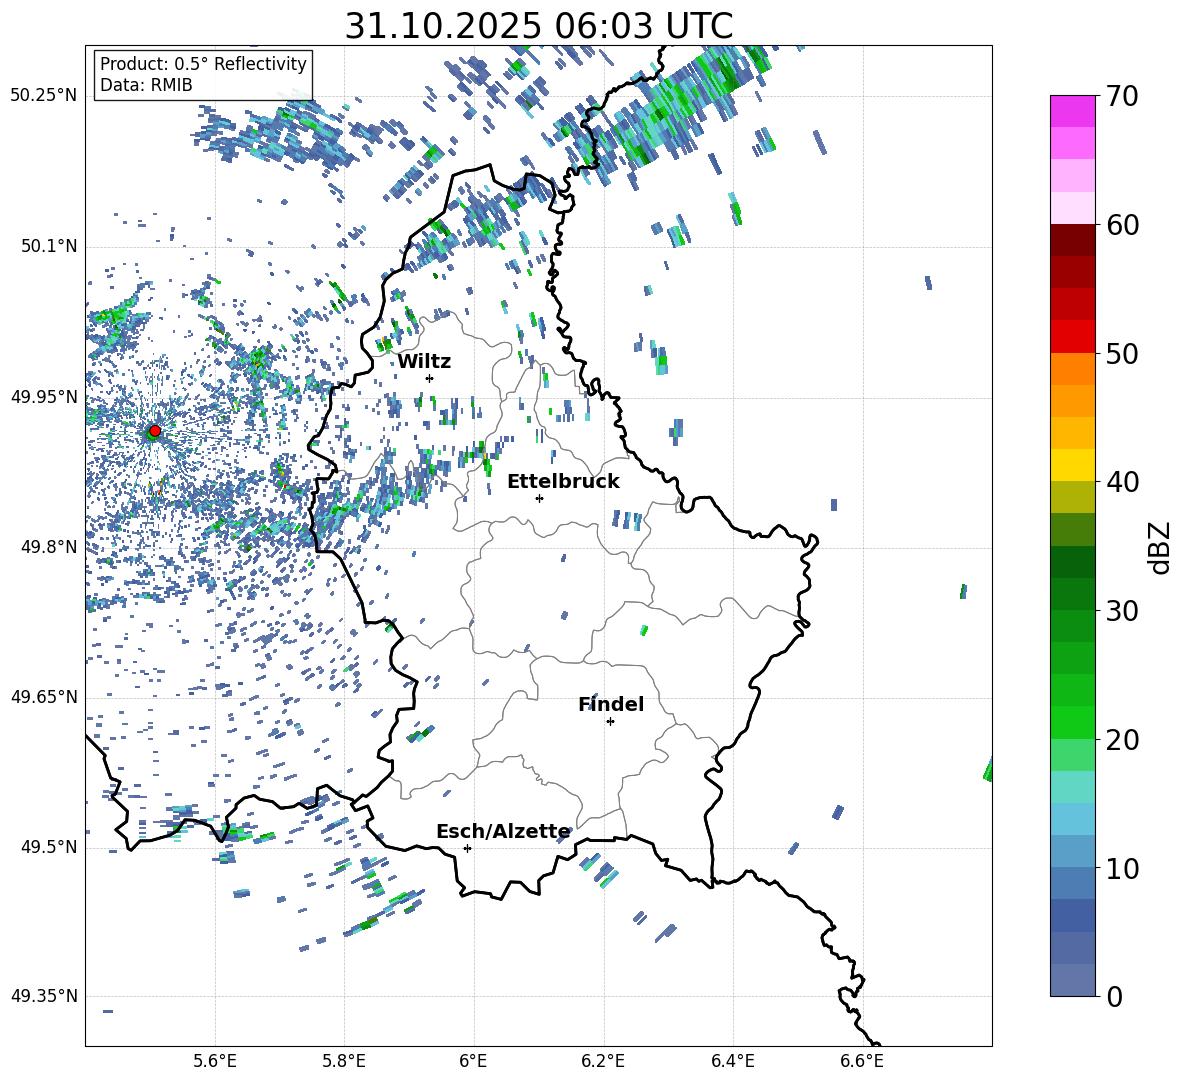Viewport: 1184px width, 1081px height.
Task: Click the 5.8°E longitude label
Action: pyautogui.click(x=344, y=1061)
